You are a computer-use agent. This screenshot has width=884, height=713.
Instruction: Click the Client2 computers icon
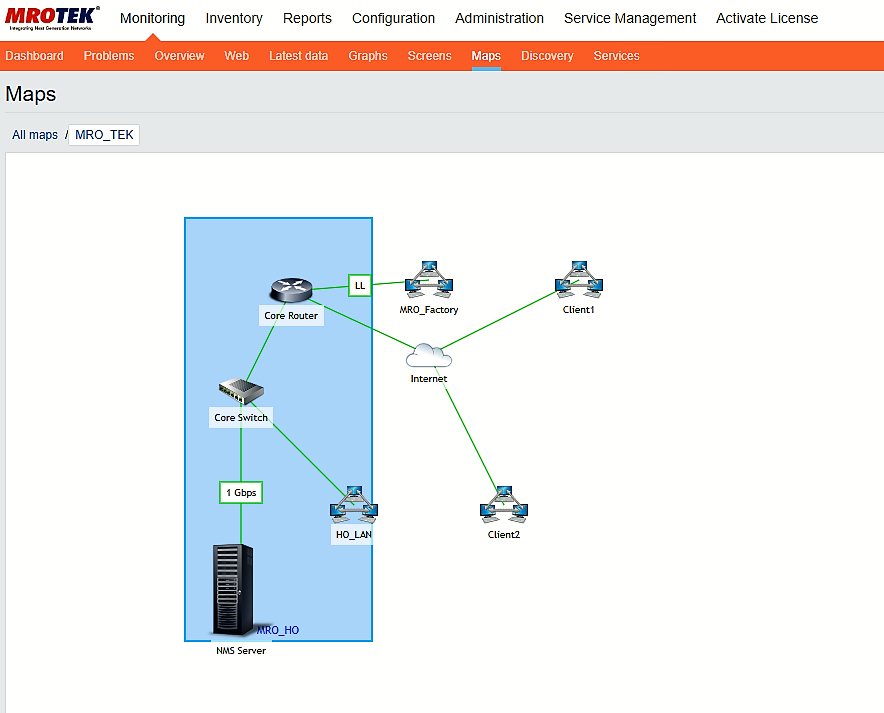[503, 506]
